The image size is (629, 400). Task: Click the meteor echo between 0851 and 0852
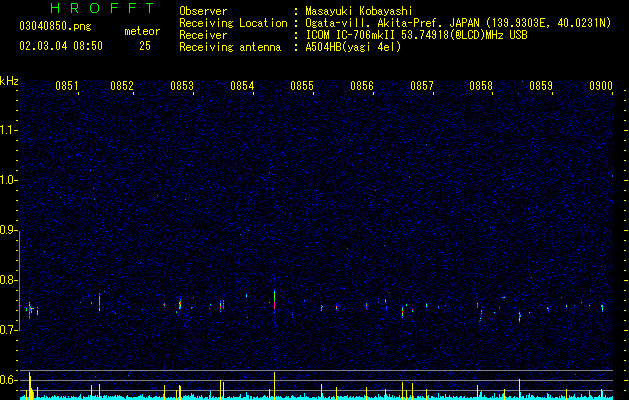pos(99,302)
